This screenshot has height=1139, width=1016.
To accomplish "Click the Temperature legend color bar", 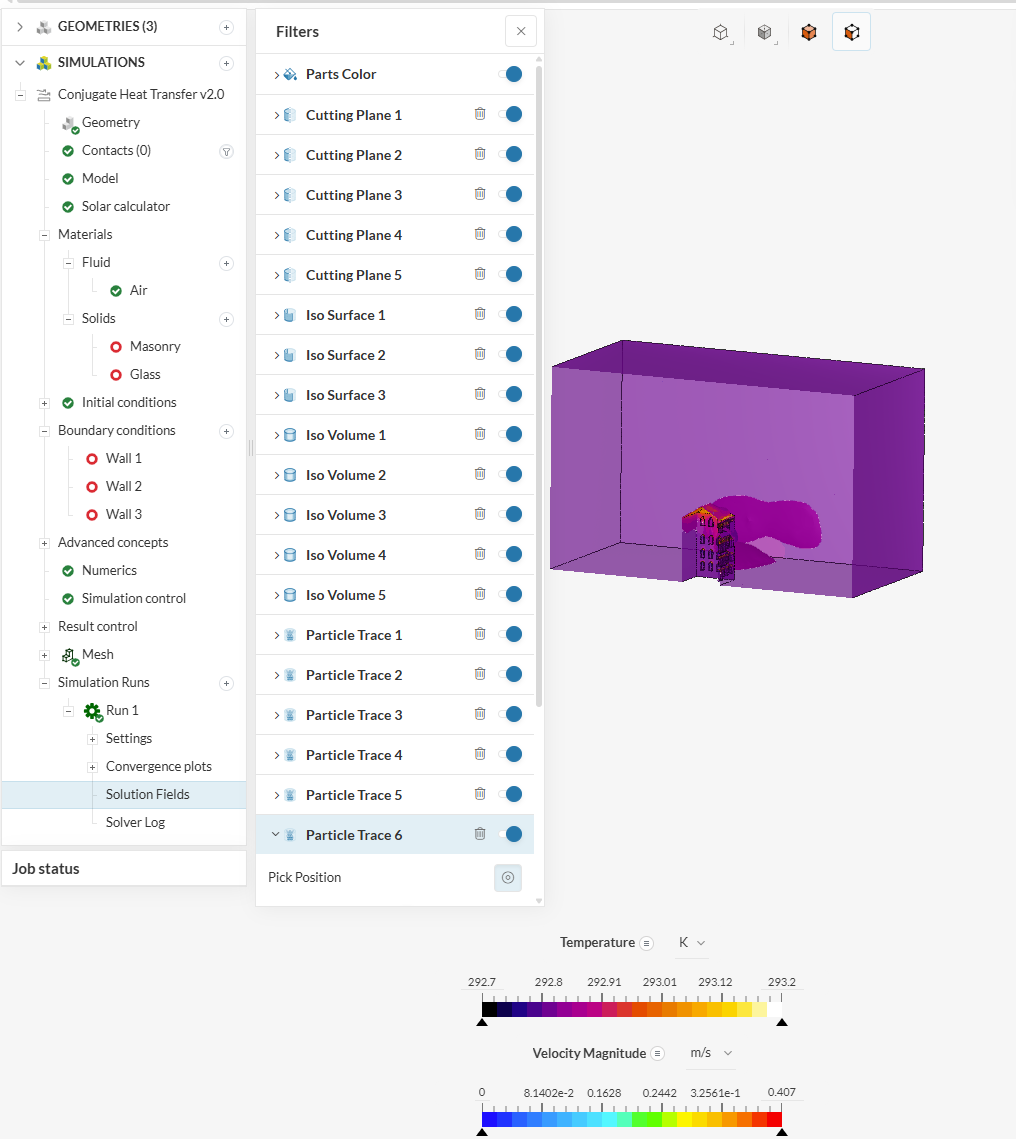I will click(x=632, y=1009).
